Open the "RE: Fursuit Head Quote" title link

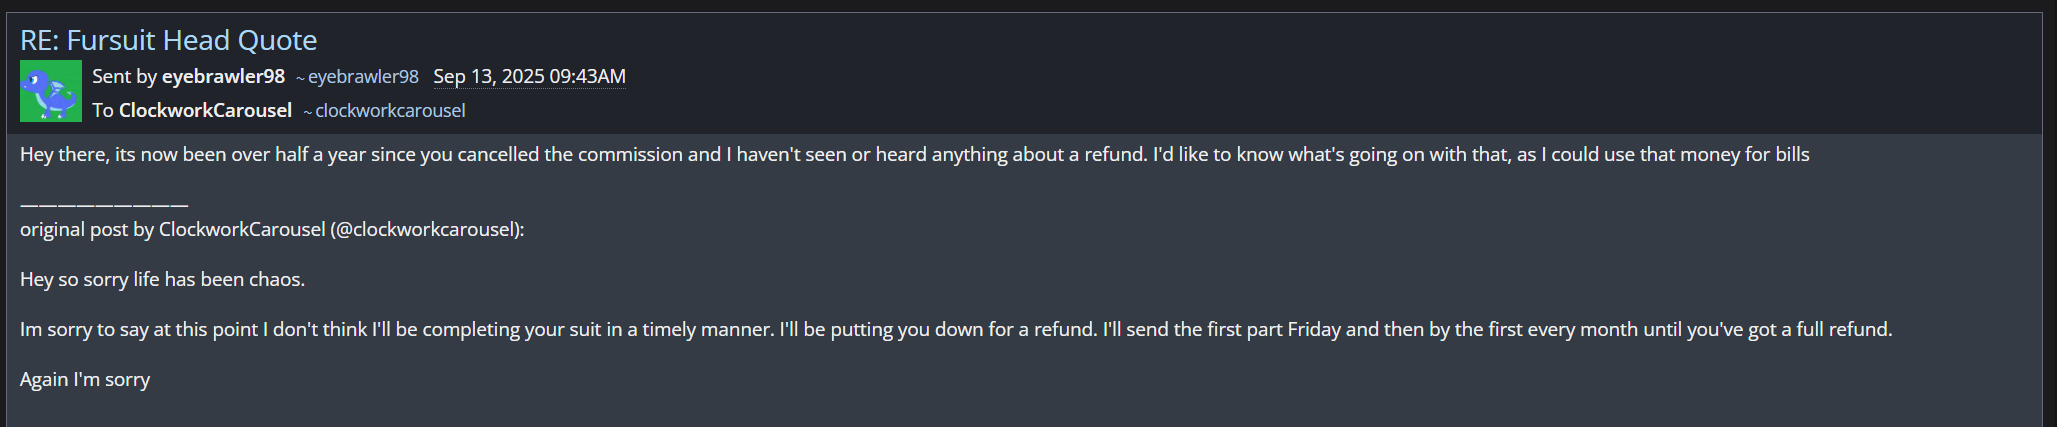[168, 40]
